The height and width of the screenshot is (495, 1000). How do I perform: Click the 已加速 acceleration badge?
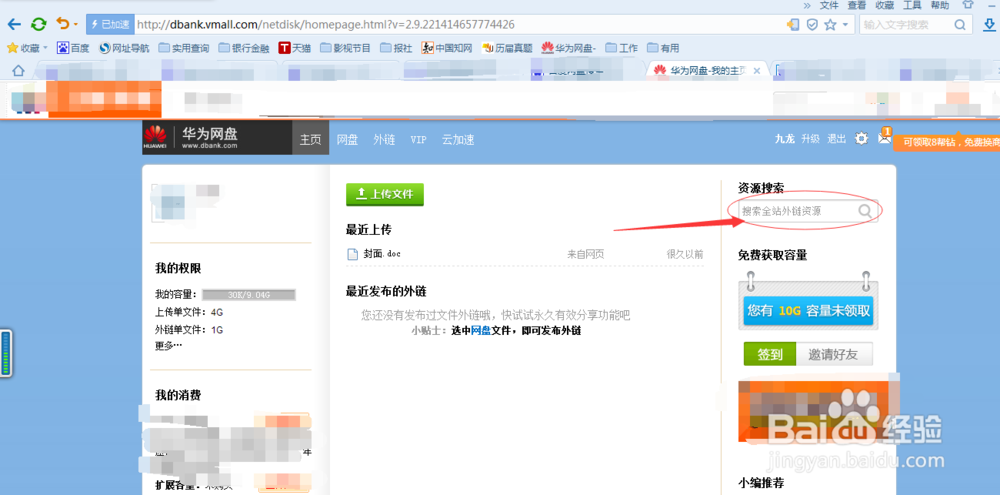point(109,25)
